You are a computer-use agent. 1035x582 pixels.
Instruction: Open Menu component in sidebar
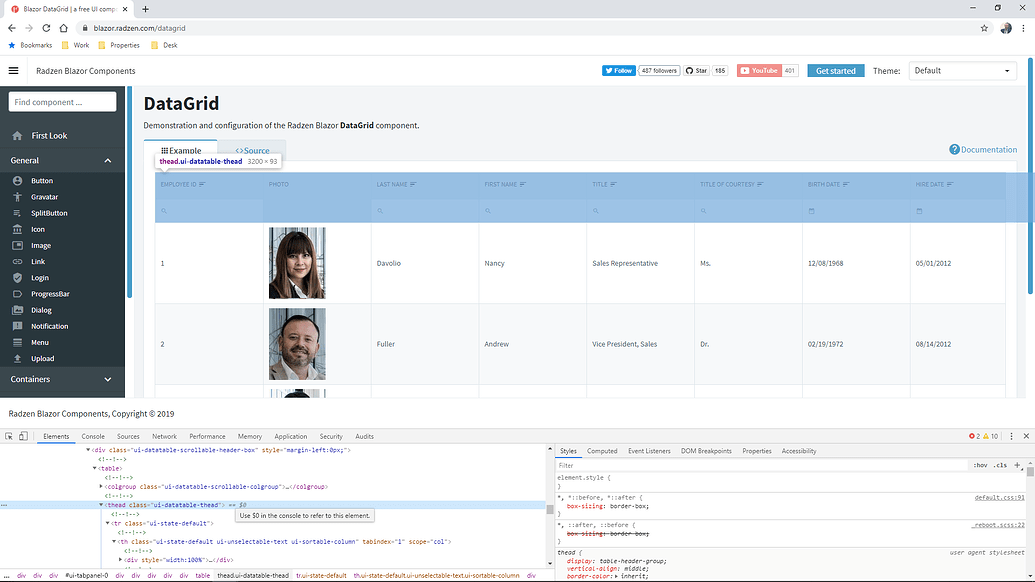tap(40, 342)
